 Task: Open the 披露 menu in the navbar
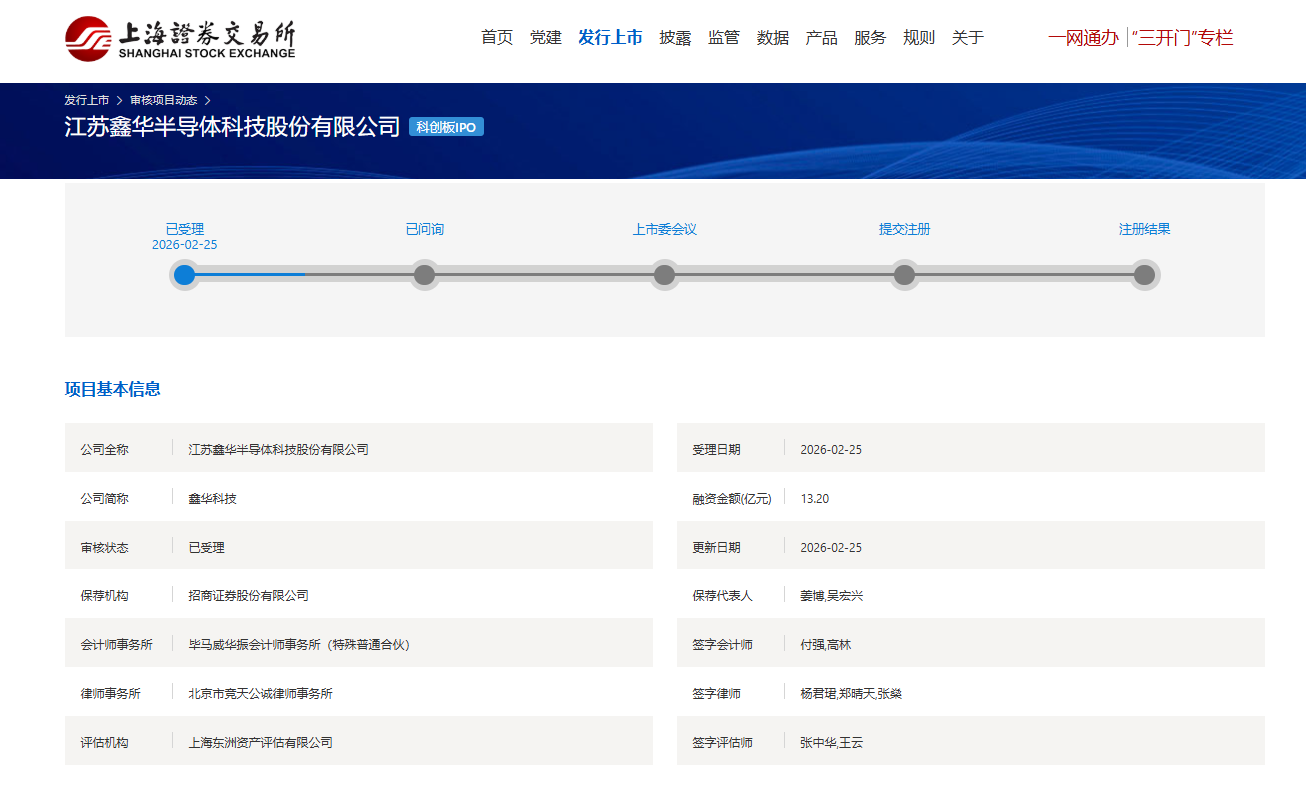675,38
